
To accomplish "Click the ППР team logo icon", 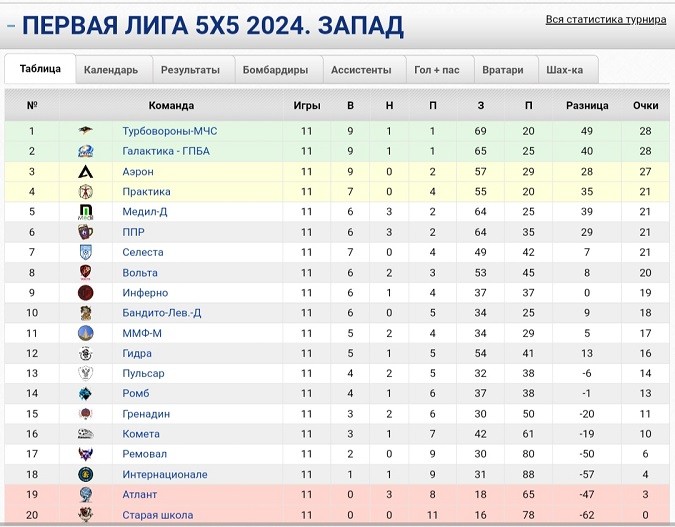I will coord(85,232).
